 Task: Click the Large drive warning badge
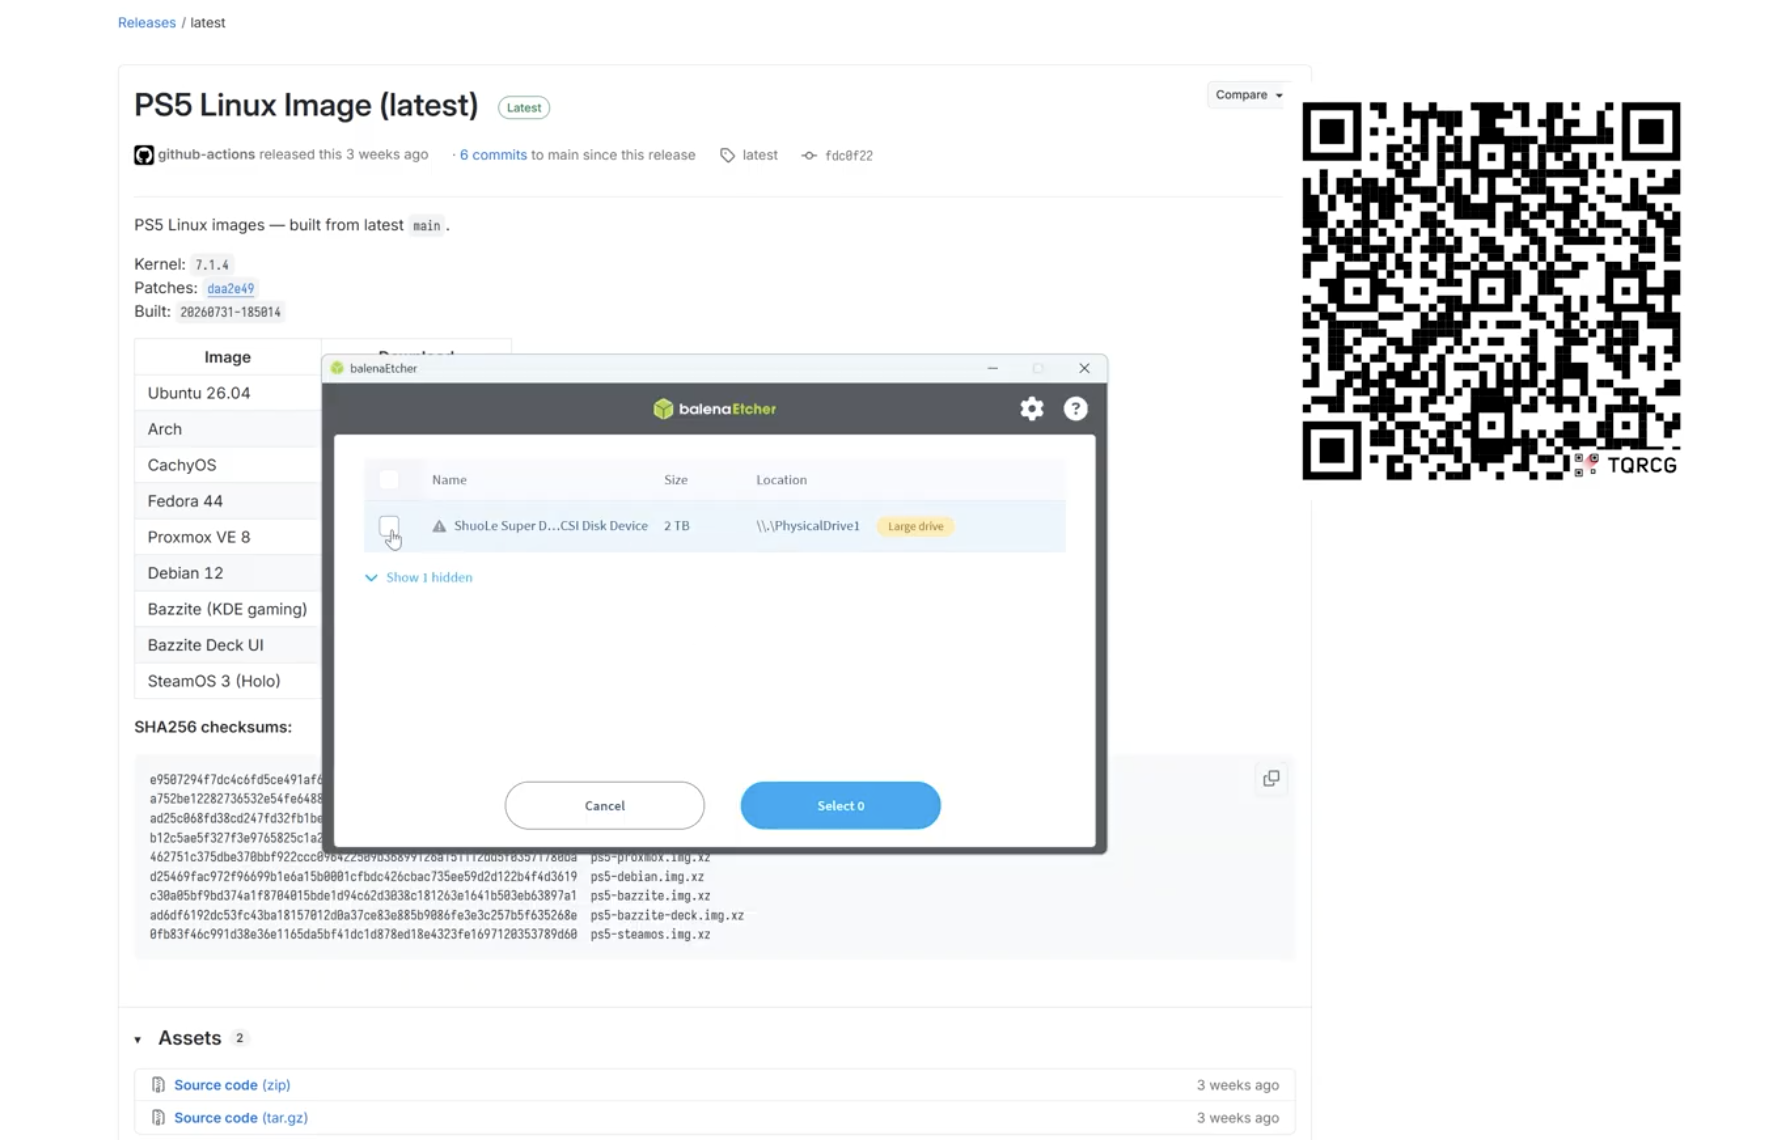915,526
